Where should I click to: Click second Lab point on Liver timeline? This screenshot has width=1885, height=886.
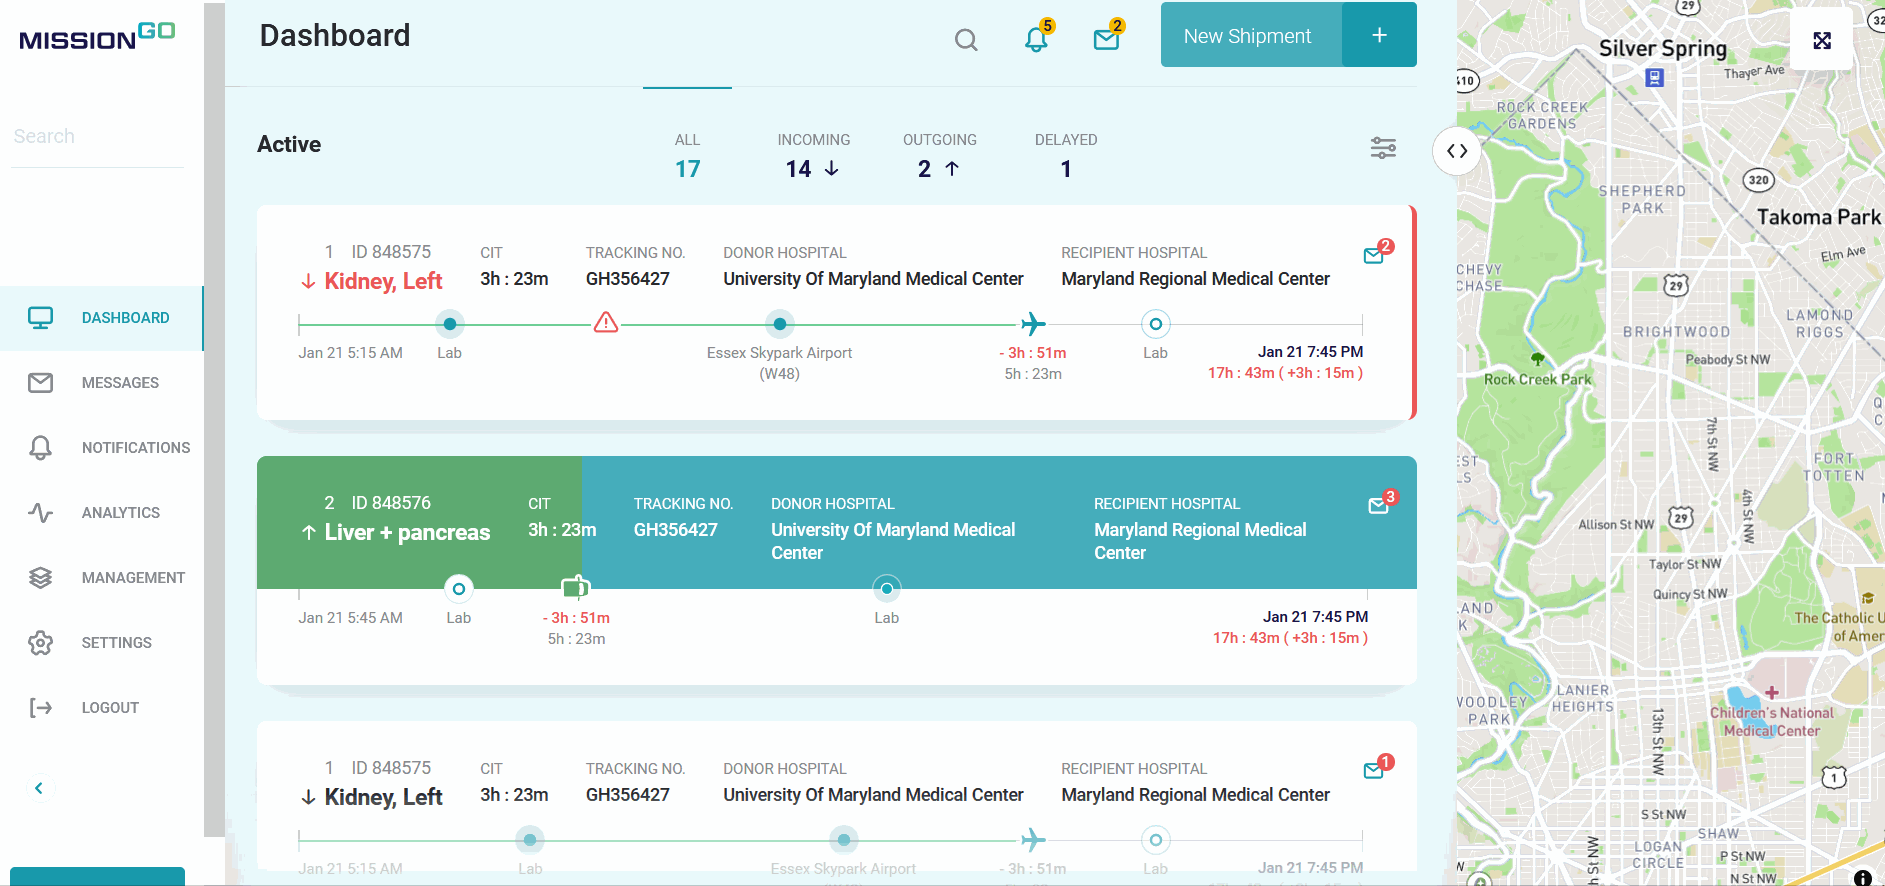[887, 589]
